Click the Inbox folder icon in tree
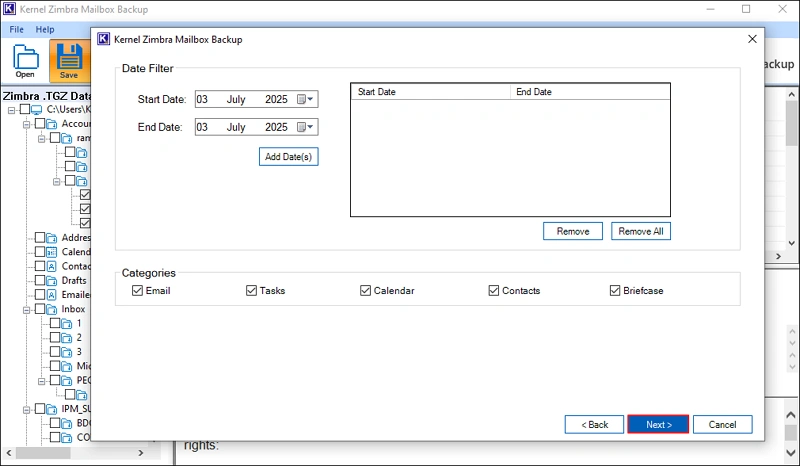Image resolution: width=800 pixels, height=466 pixels. (x=52, y=309)
